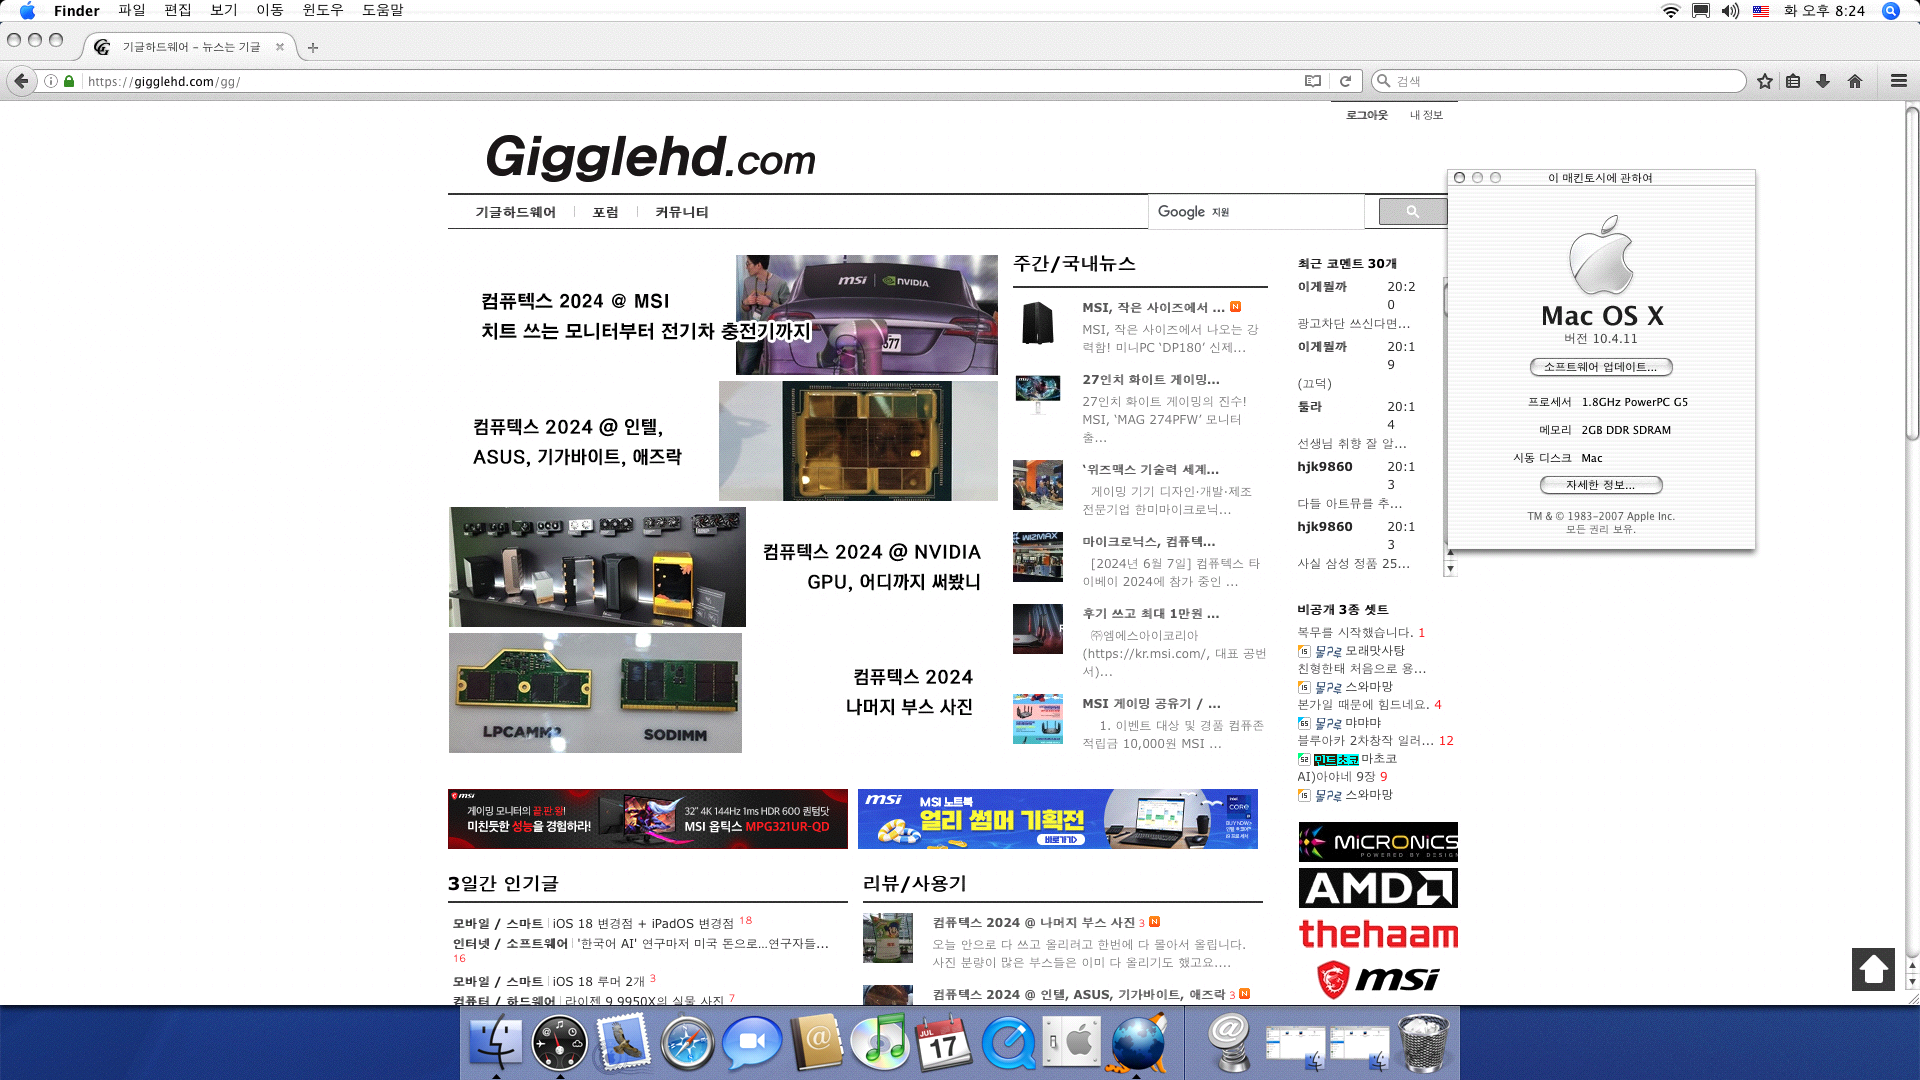Bookmark this page with star icon

(x=1765, y=81)
